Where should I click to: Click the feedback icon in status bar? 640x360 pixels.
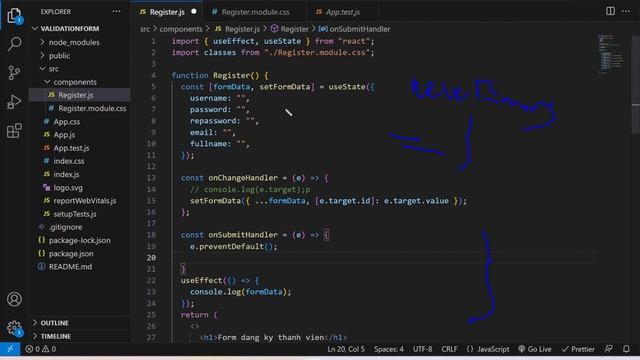pos(608,349)
